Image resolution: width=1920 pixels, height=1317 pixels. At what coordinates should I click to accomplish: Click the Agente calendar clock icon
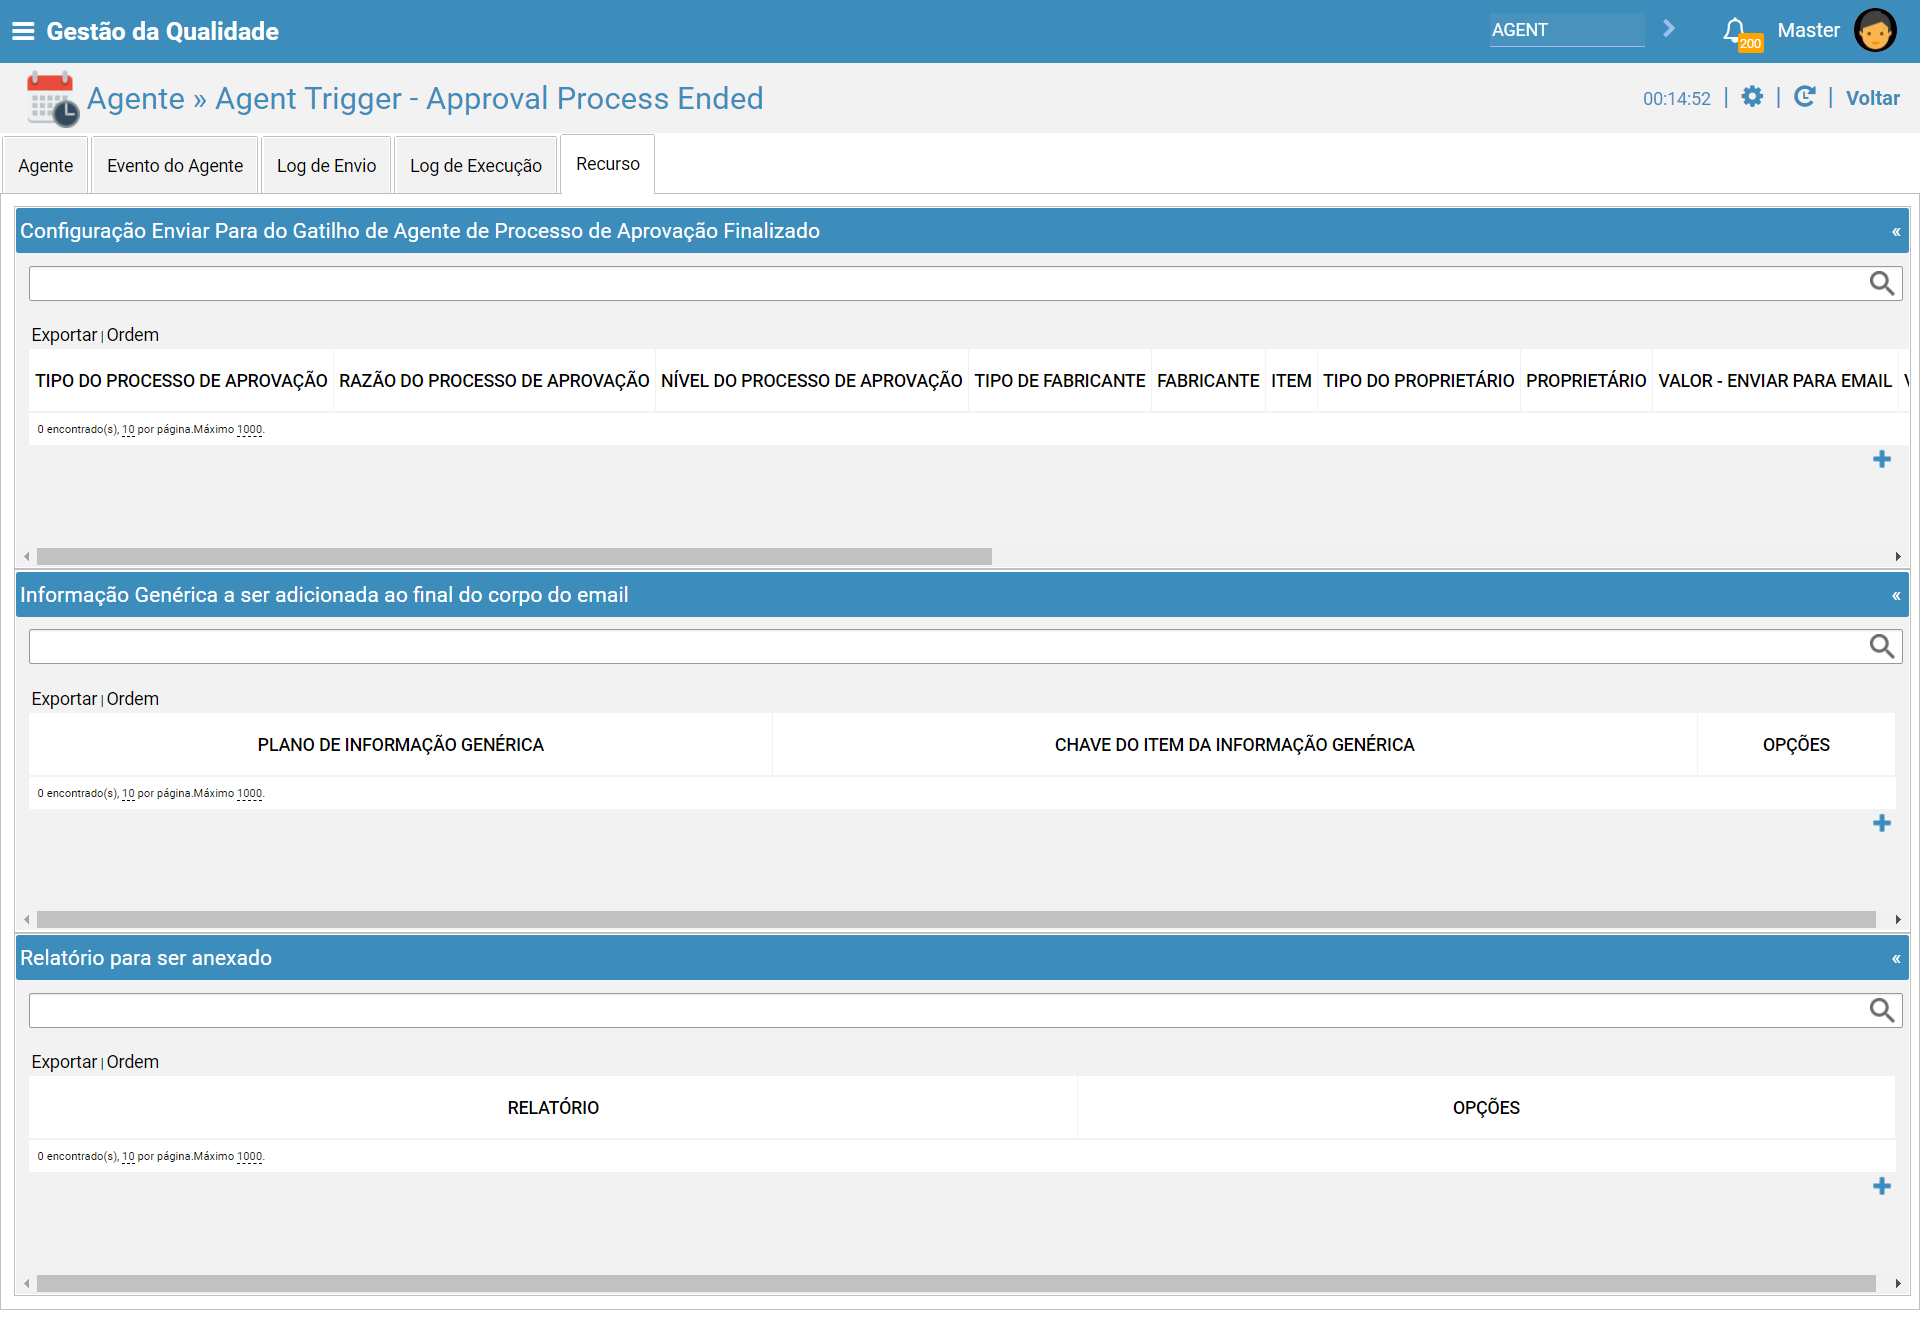point(52,98)
